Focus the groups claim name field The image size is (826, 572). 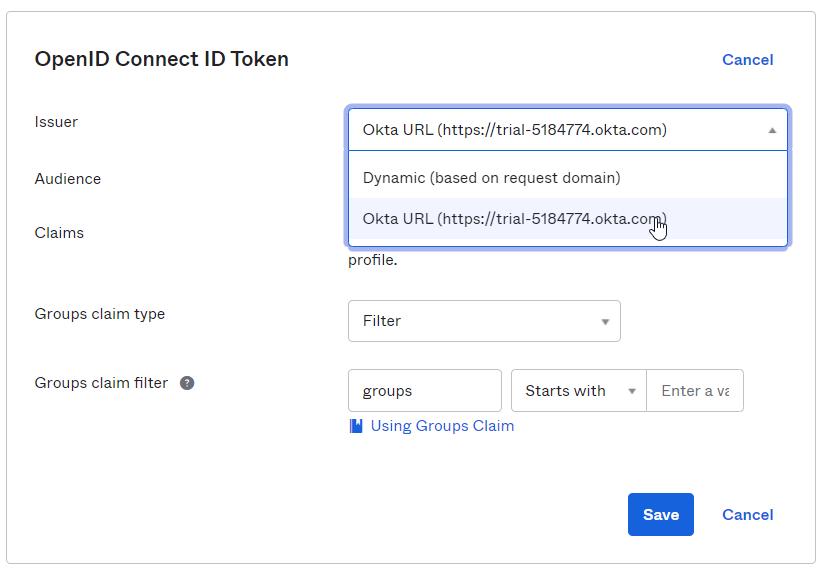pyautogui.click(x=425, y=390)
